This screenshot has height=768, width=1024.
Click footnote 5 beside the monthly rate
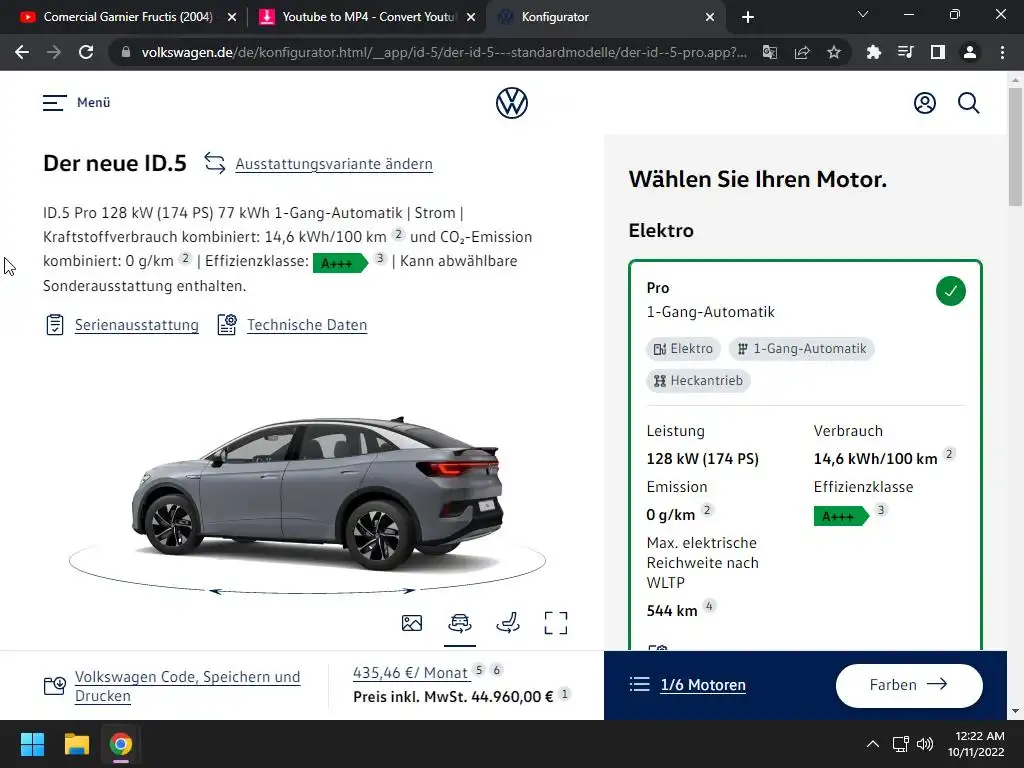479,669
